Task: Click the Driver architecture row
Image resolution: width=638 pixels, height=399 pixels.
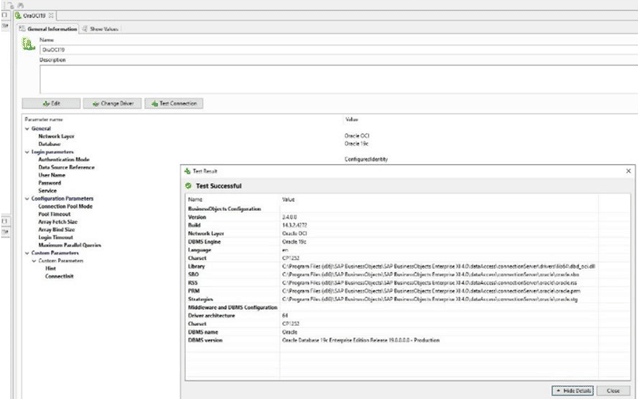Action: tap(407, 316)
